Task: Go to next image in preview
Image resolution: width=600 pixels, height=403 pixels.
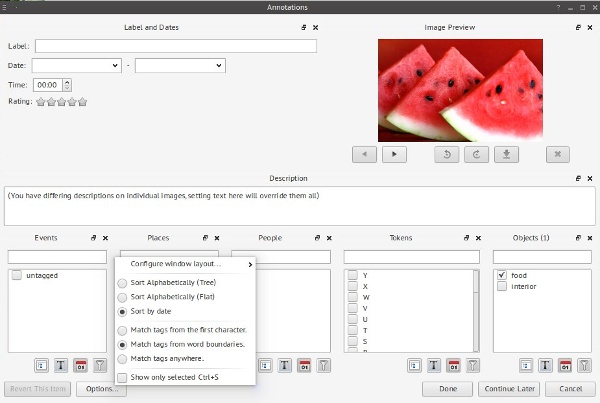Action: [394, 154]
